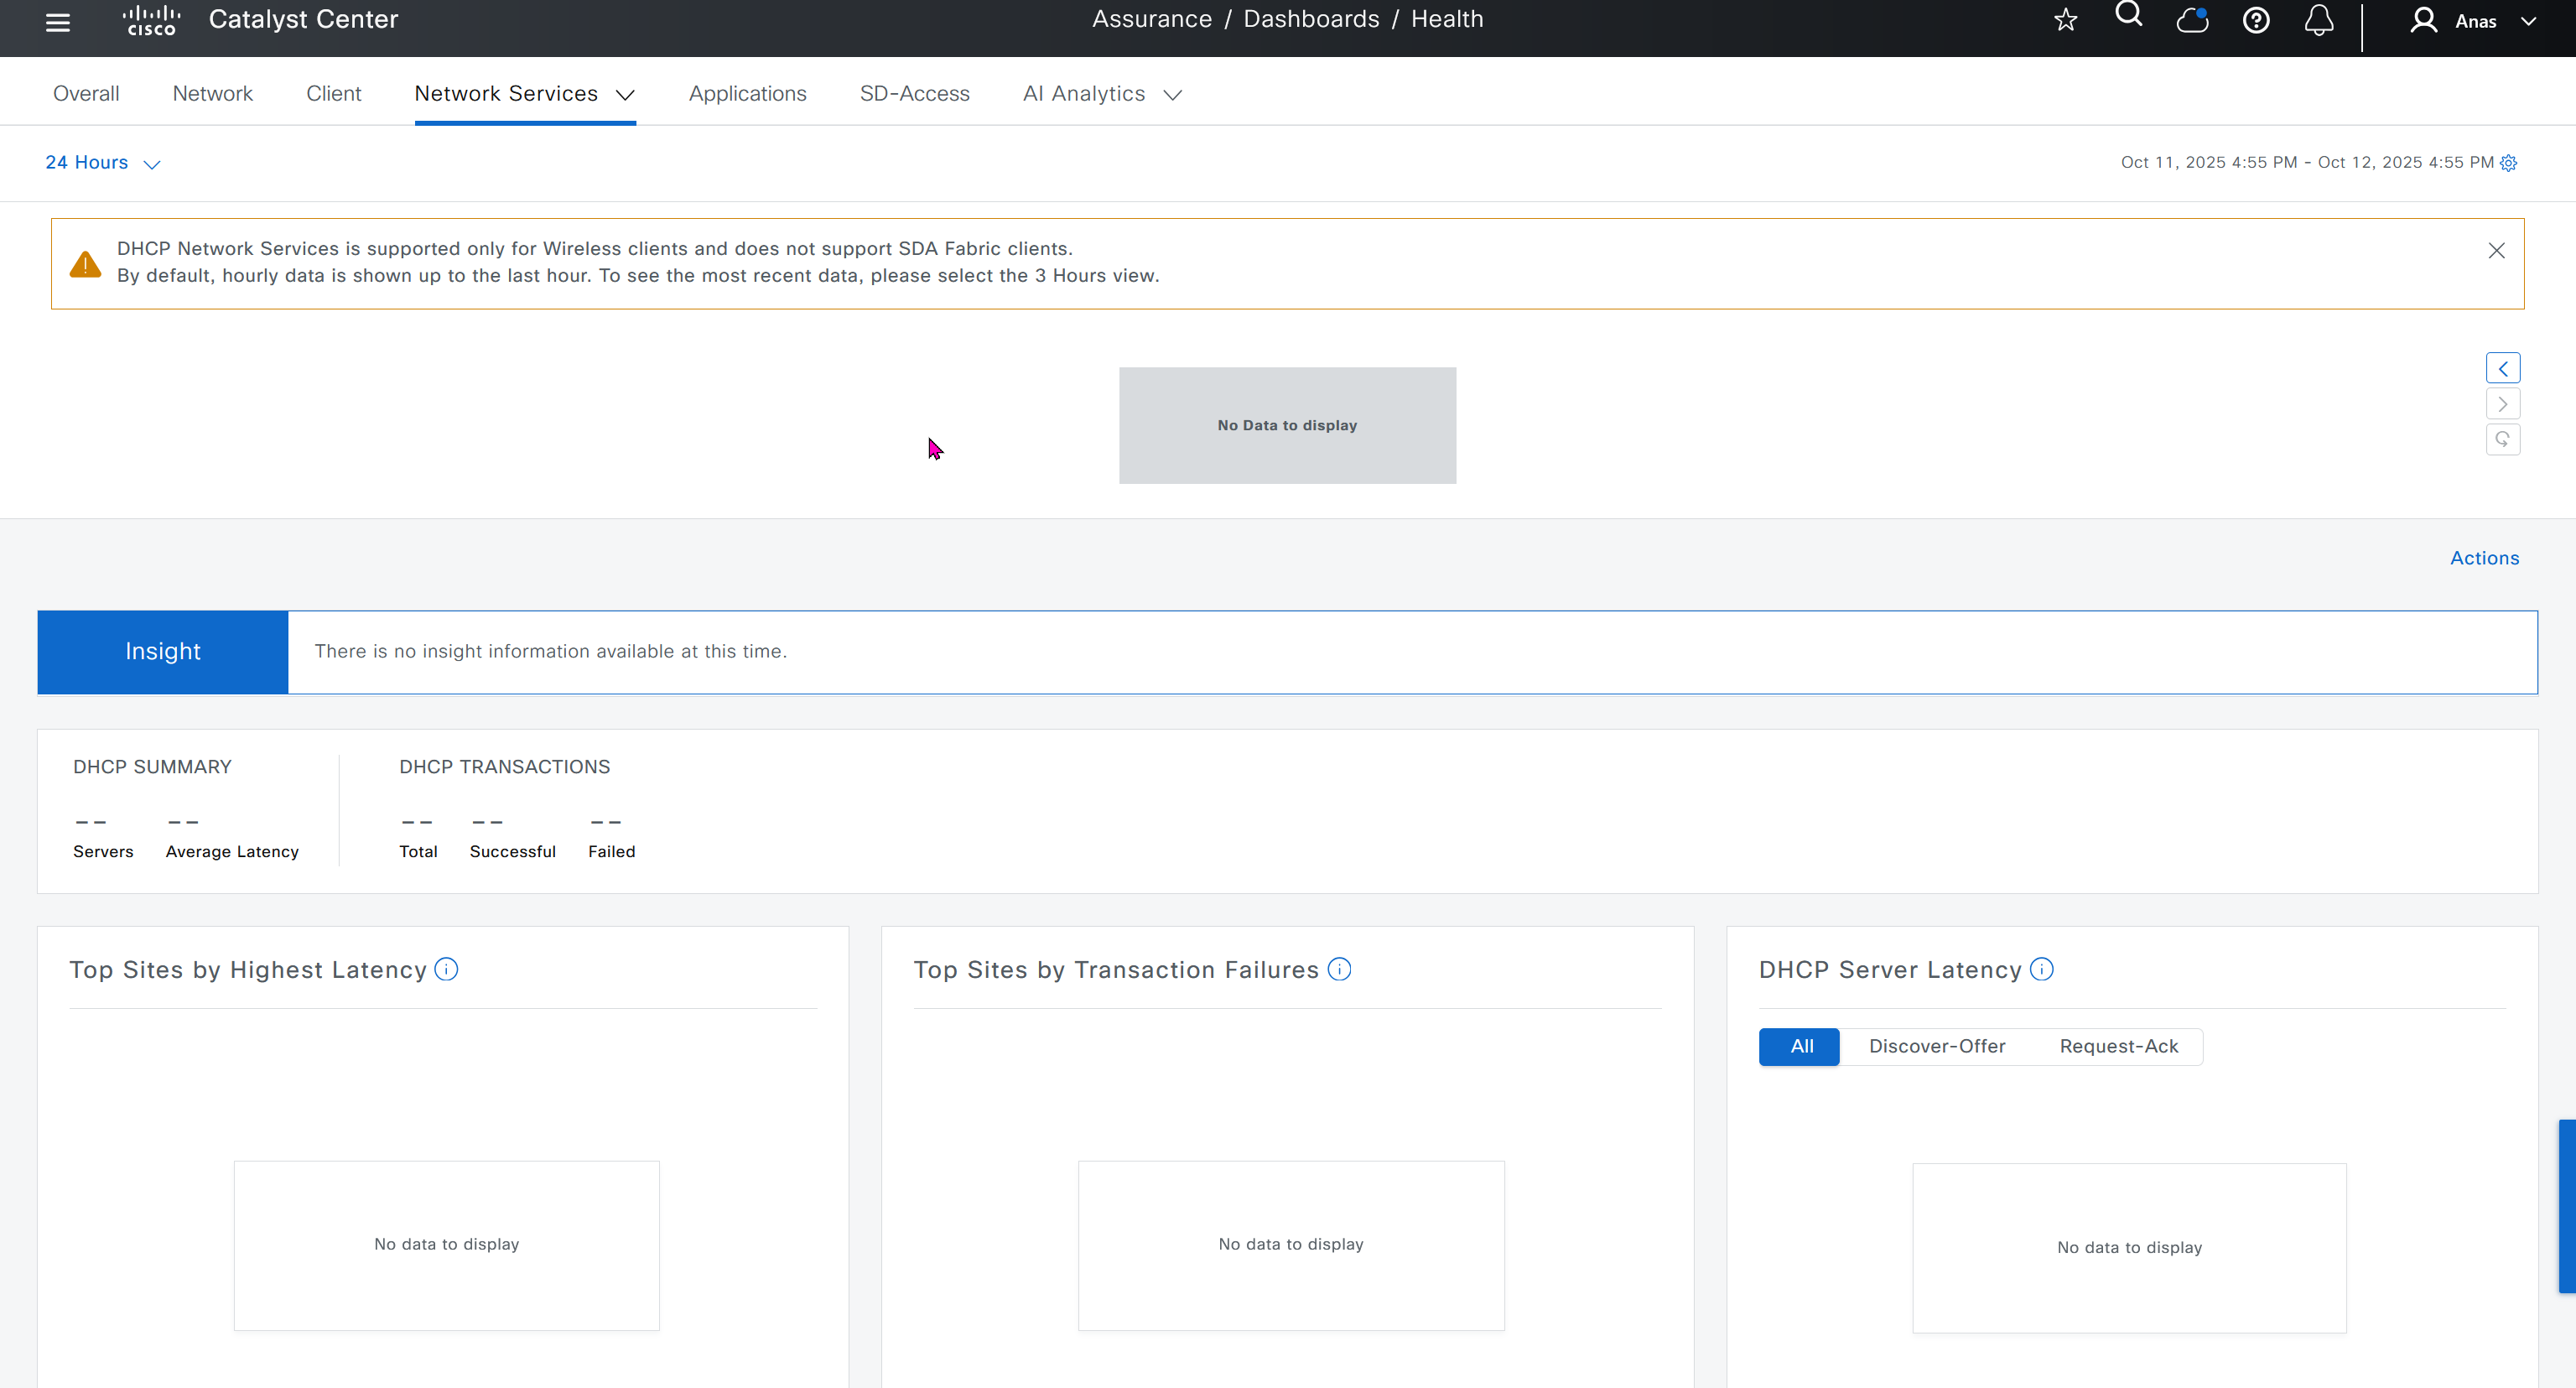Open the notifications bell
2576x1388 pixels.
click(x=2319, y=20)
